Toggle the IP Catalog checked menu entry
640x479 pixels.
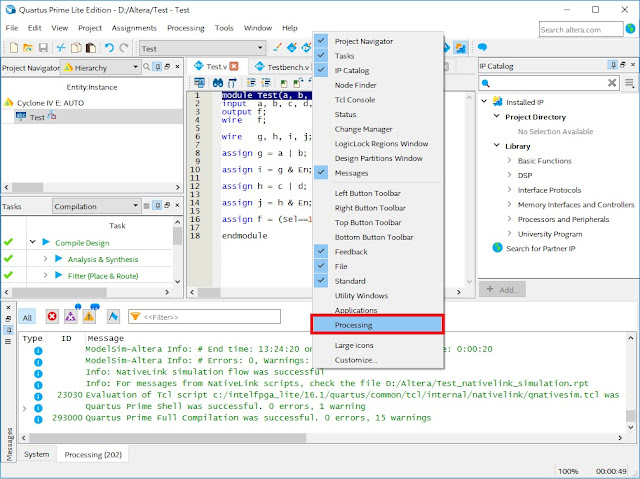point(321,70)
